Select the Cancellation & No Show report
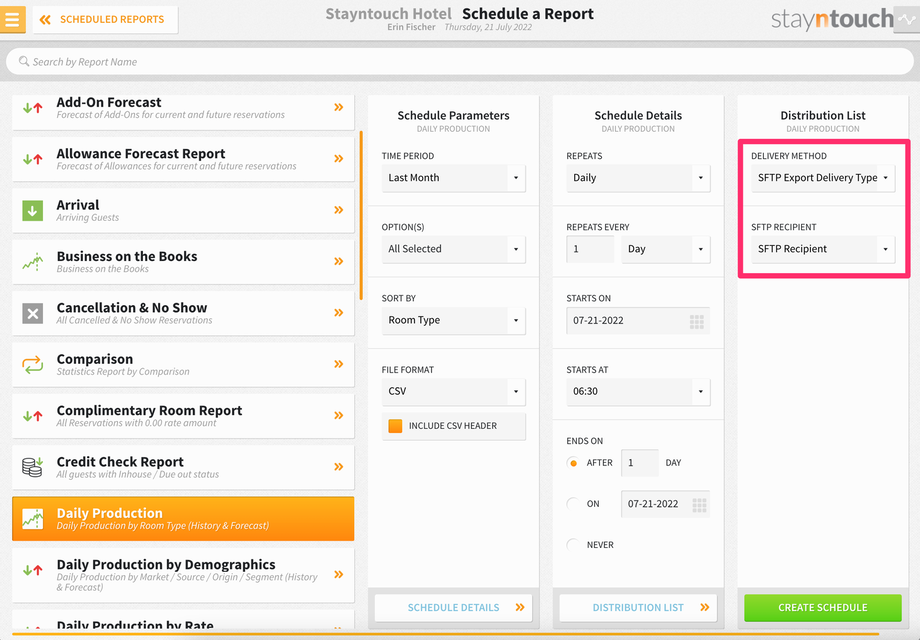This screenshot has width=920, height=640. pyautogui.click(x=183, y=313)
